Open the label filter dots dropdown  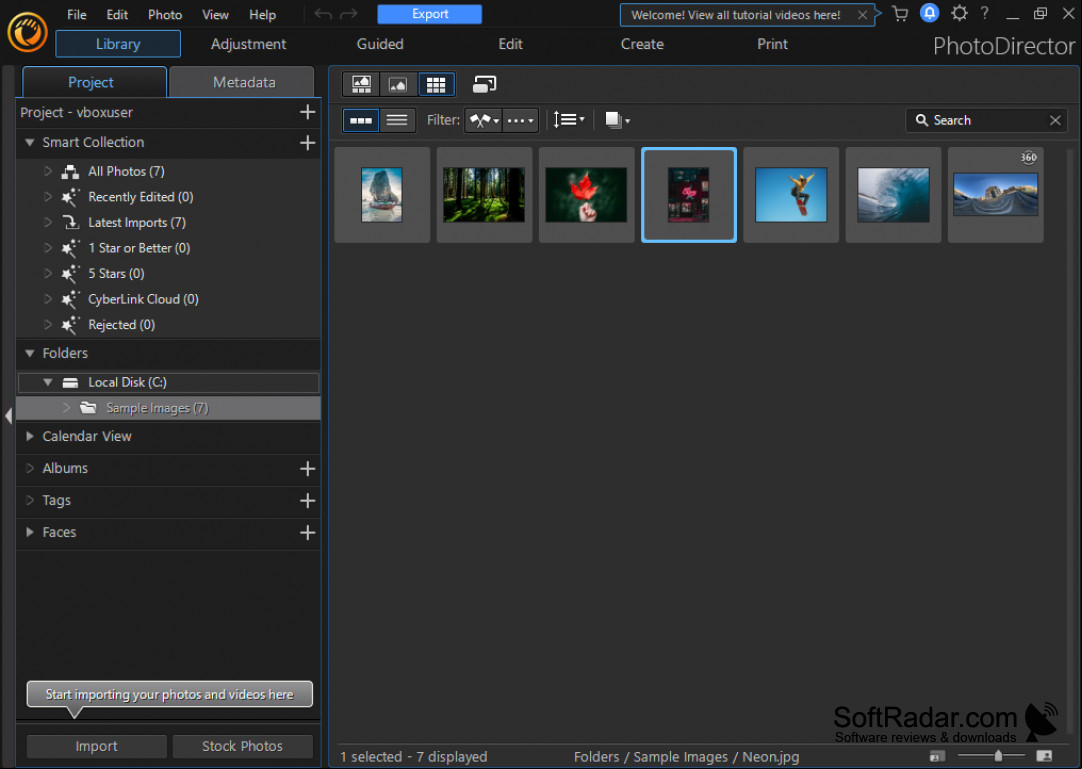coord(520,120)
